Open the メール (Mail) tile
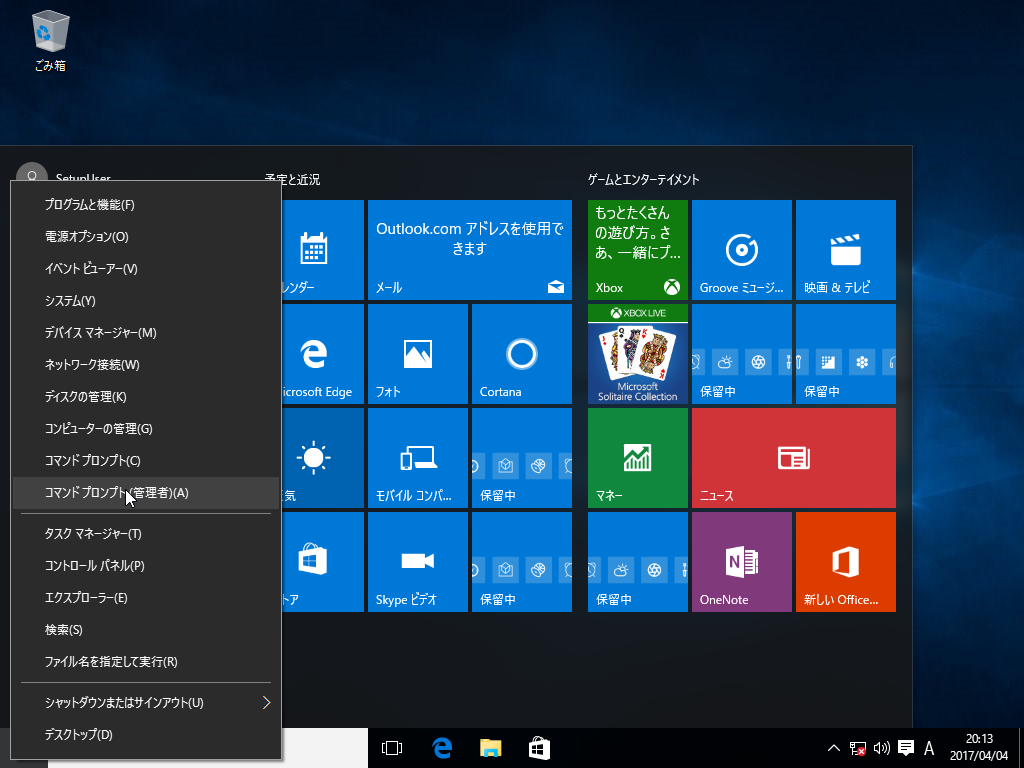 coord(470,249)
